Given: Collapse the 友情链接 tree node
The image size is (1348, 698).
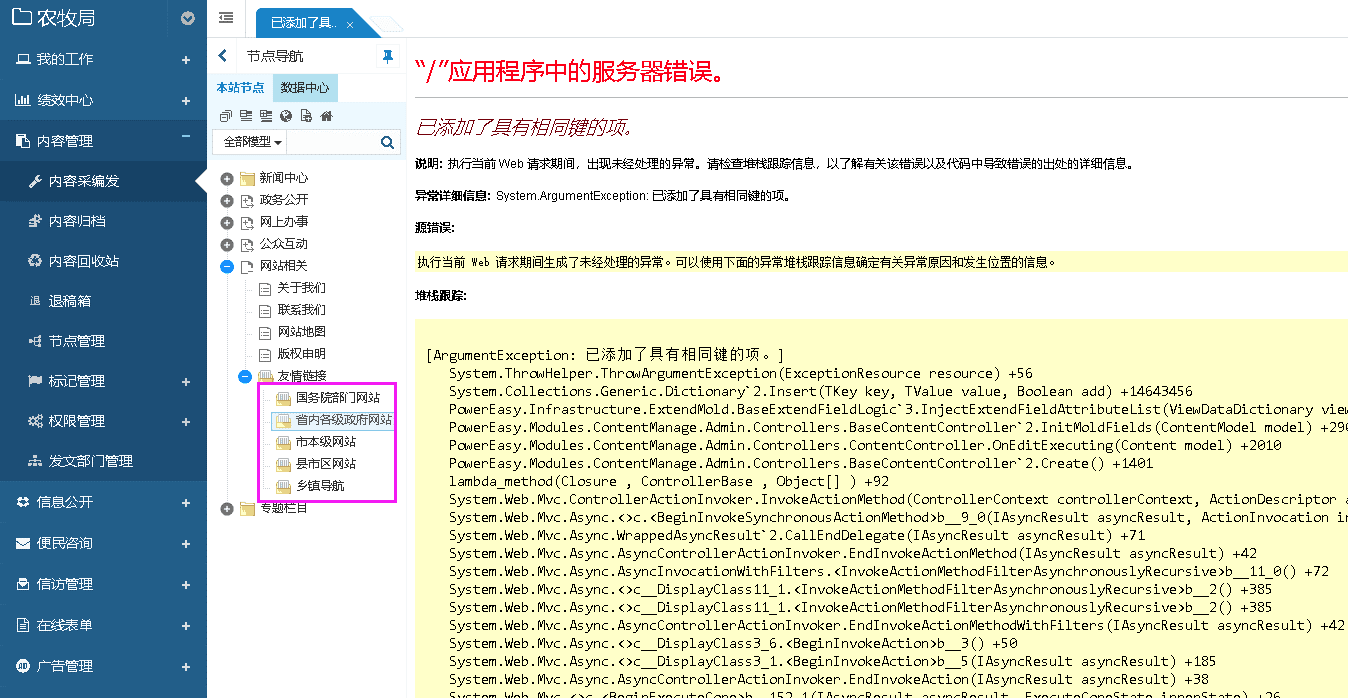Looking at the screenshot, I should pos(245,376).
